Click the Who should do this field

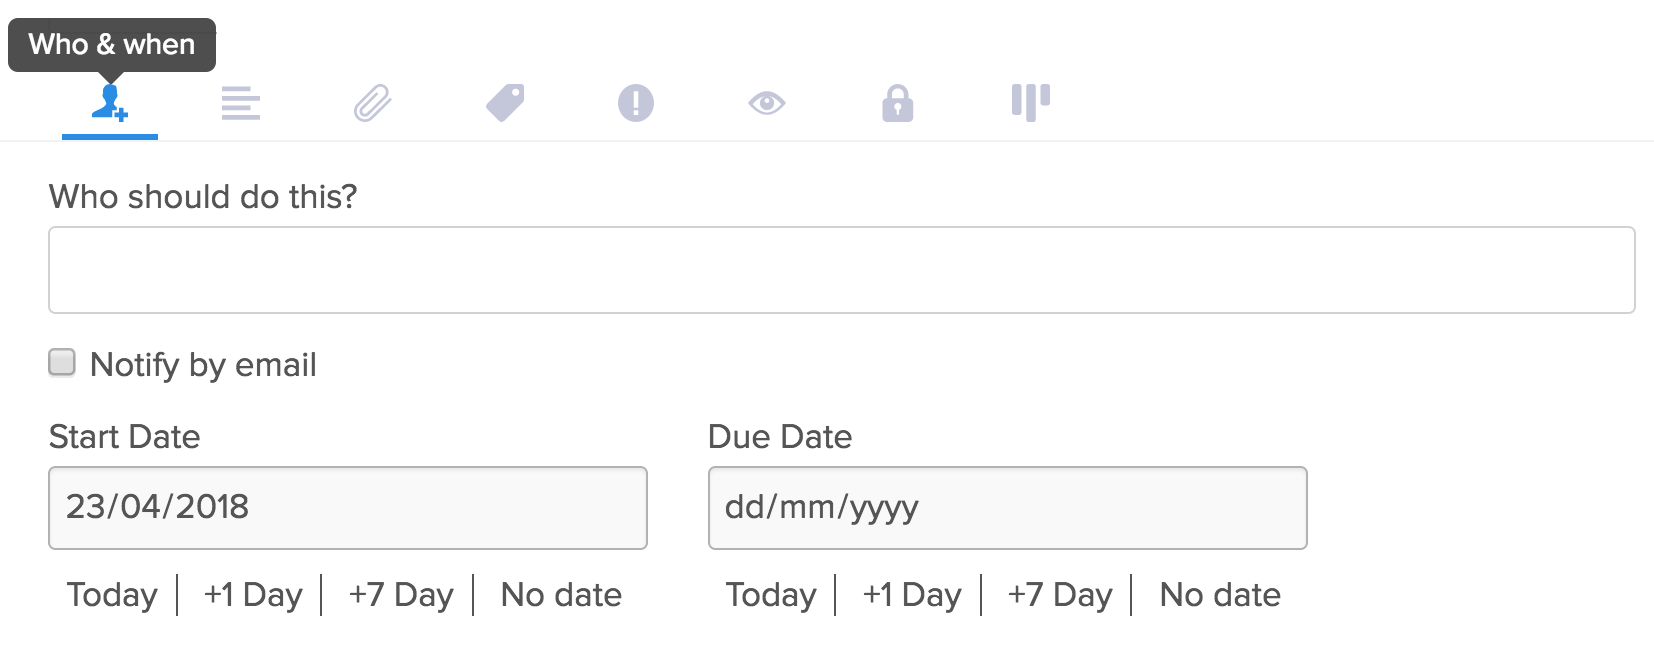[842, 270]
